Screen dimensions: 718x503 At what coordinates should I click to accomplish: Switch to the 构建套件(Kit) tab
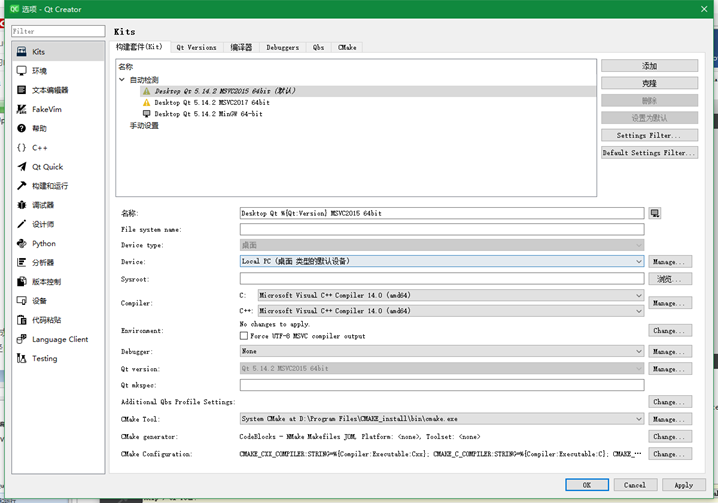pos(139,47)
